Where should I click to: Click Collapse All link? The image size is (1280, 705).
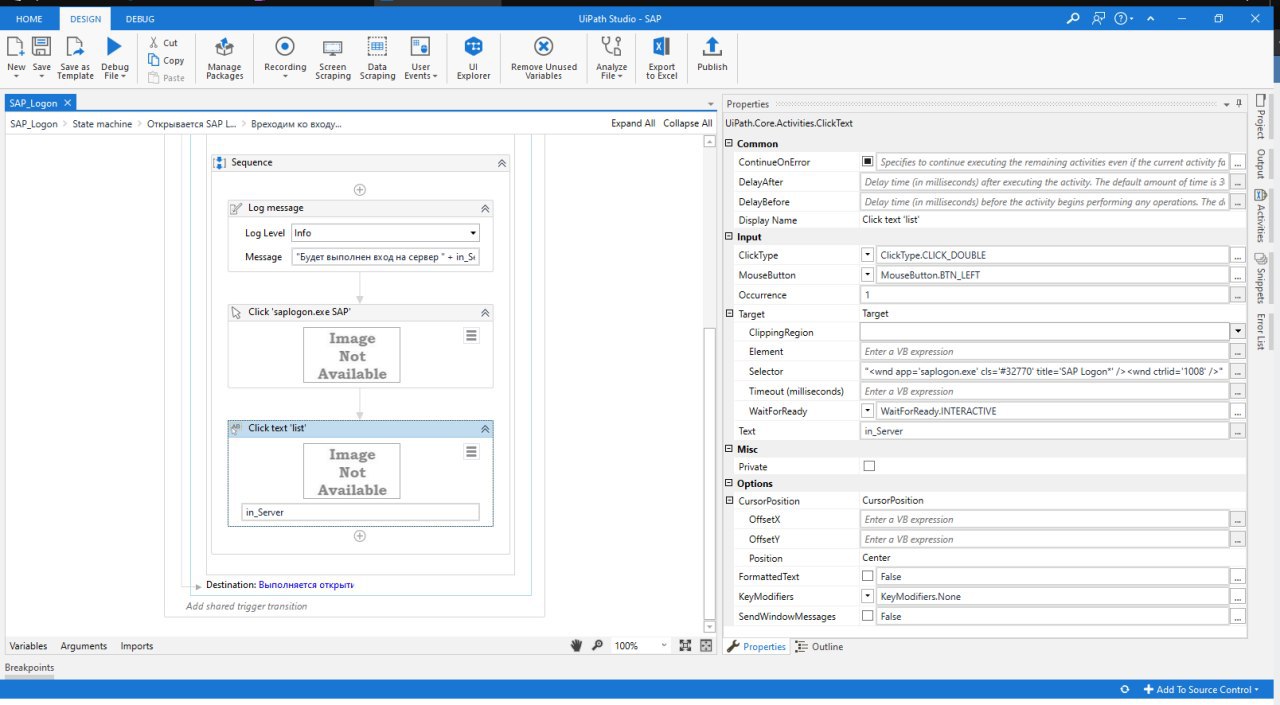(688, 124)
